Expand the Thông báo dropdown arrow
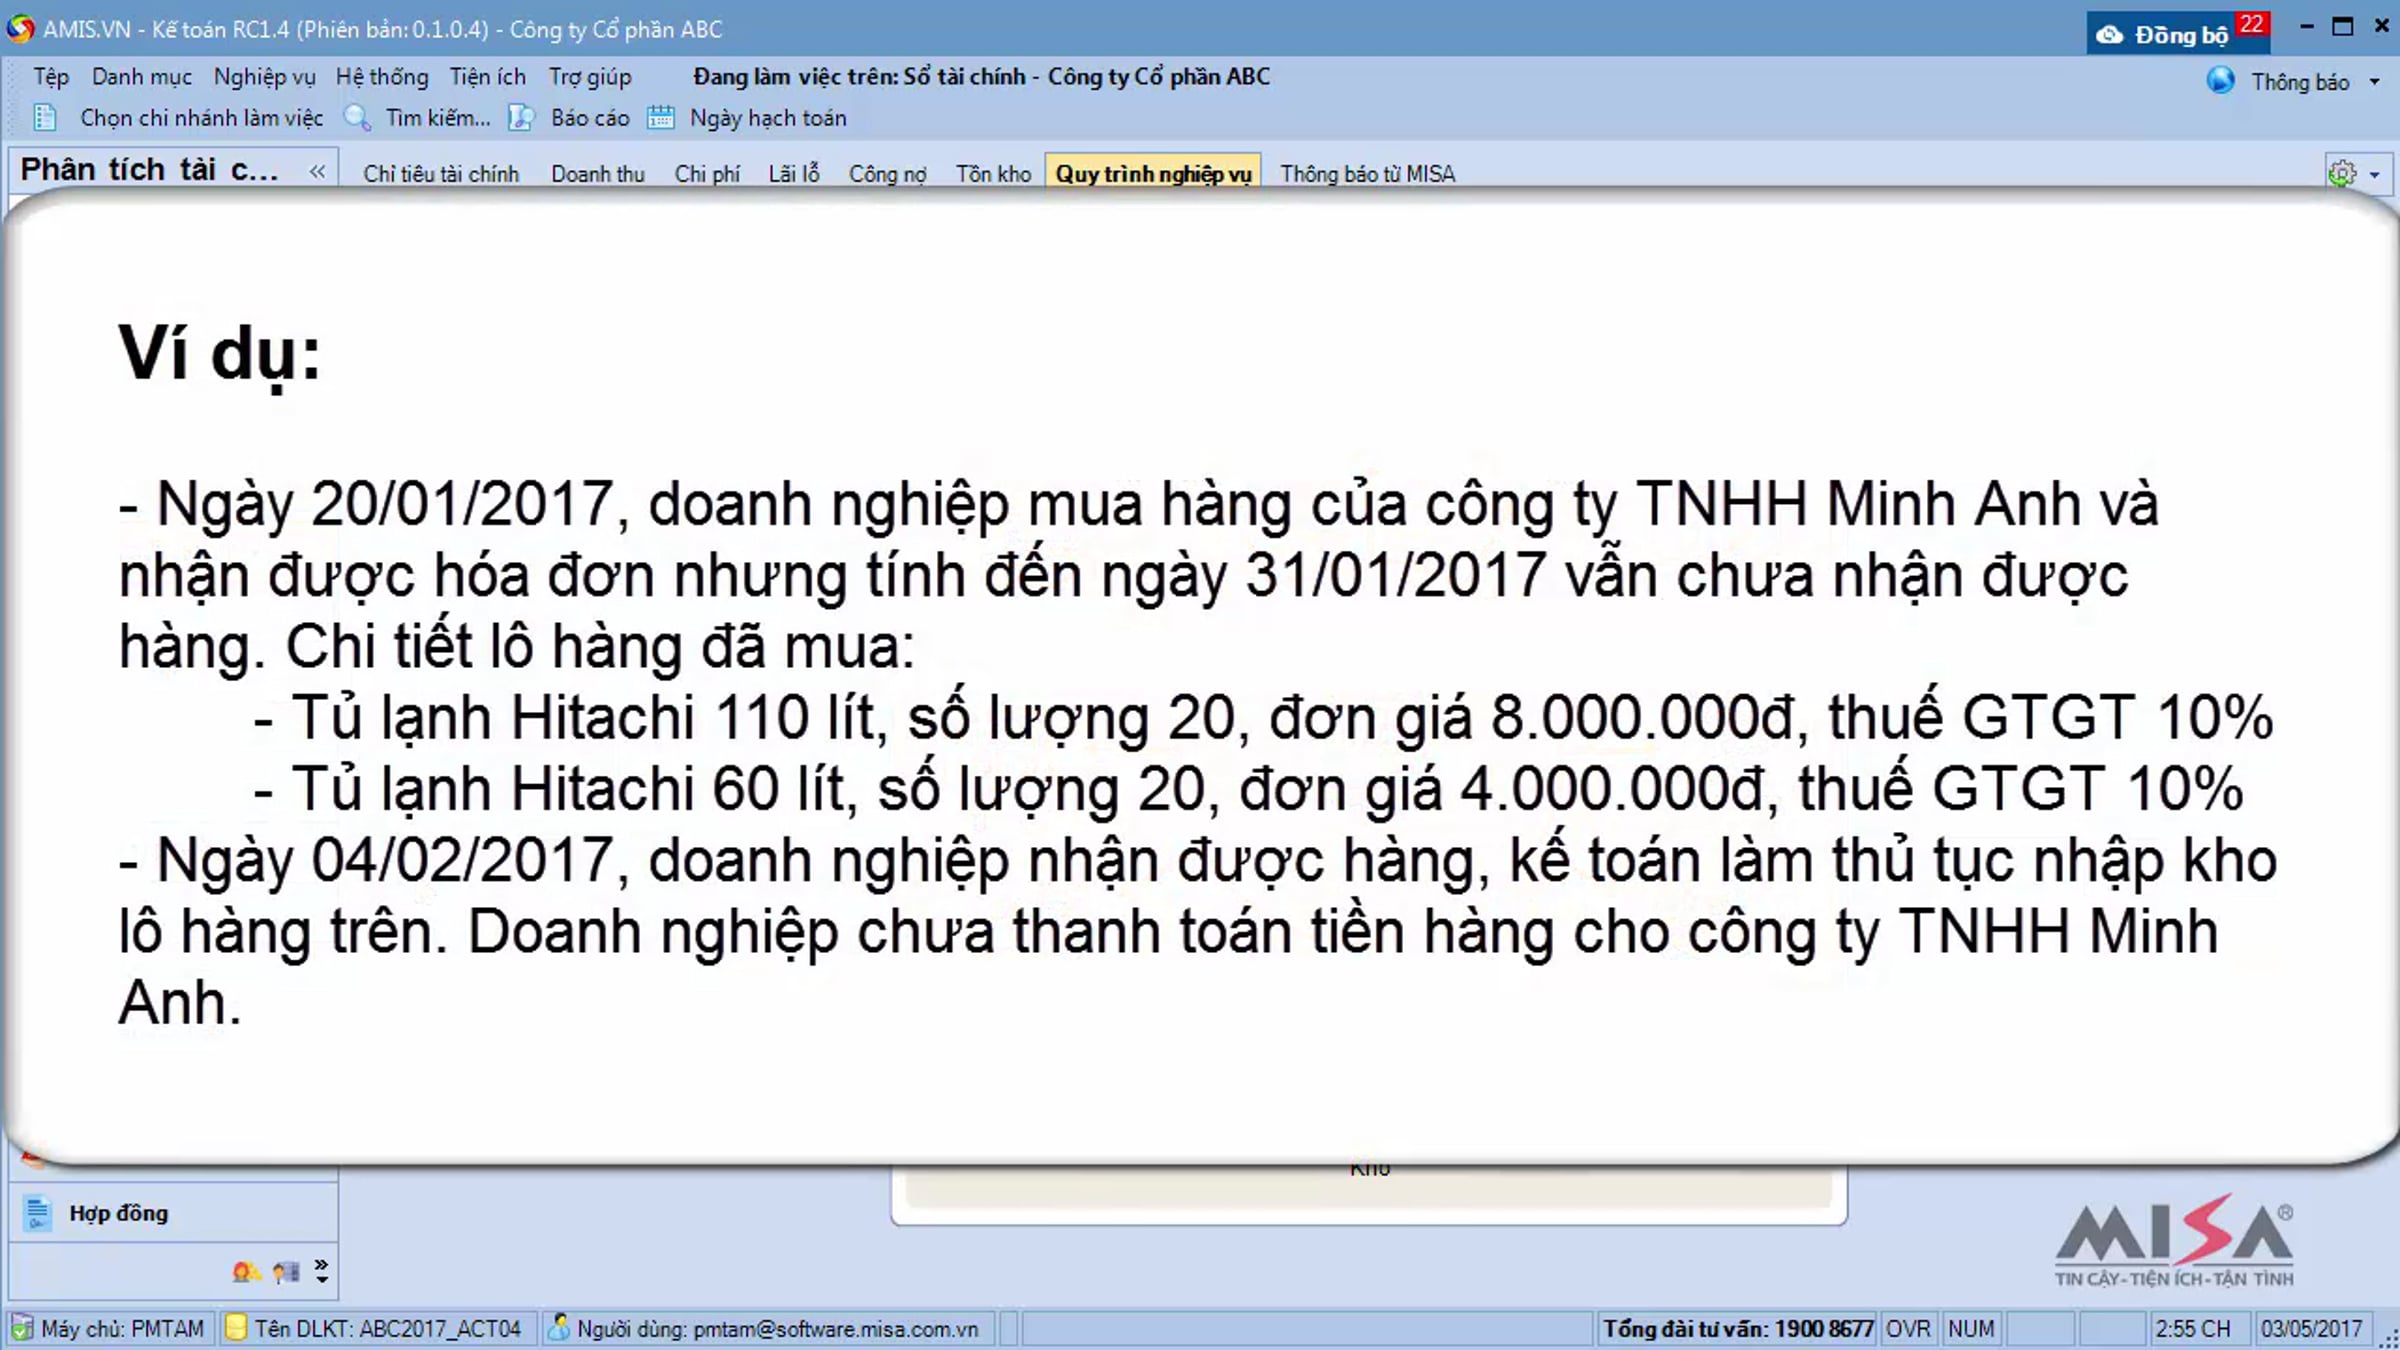Image resolution: width=2400 pixels, height=1350 pixels. click(2375, 82)
